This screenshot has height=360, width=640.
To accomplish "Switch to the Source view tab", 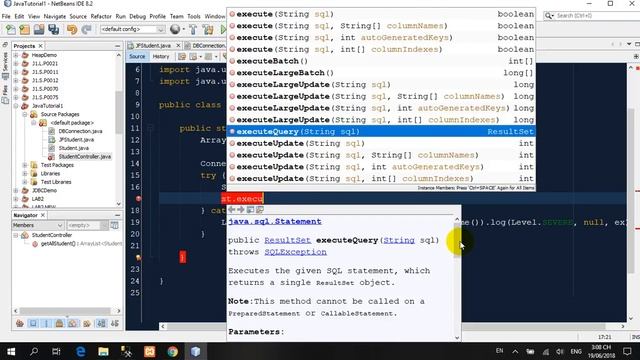I will tap(137, 56).
